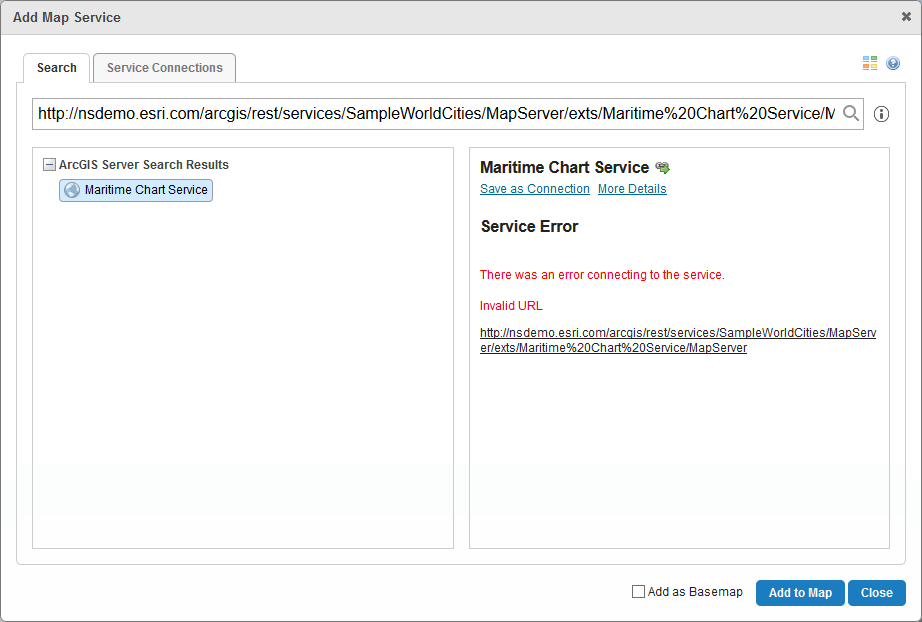
Task: Click icon next to Maritime Chart Service heading
Action: pyautogui.click(x=663, y=168)
